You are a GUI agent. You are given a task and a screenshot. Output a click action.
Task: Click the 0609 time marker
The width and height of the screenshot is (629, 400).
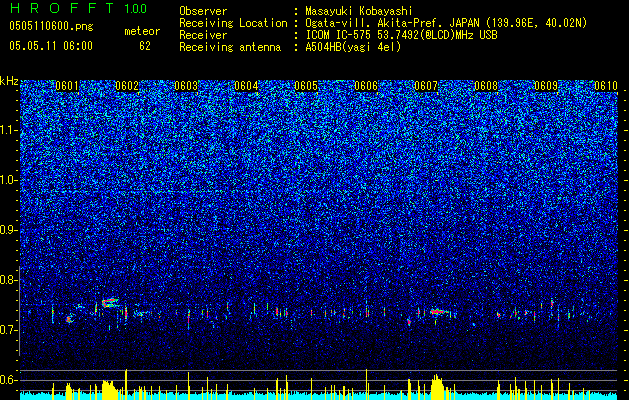(546, 86)
